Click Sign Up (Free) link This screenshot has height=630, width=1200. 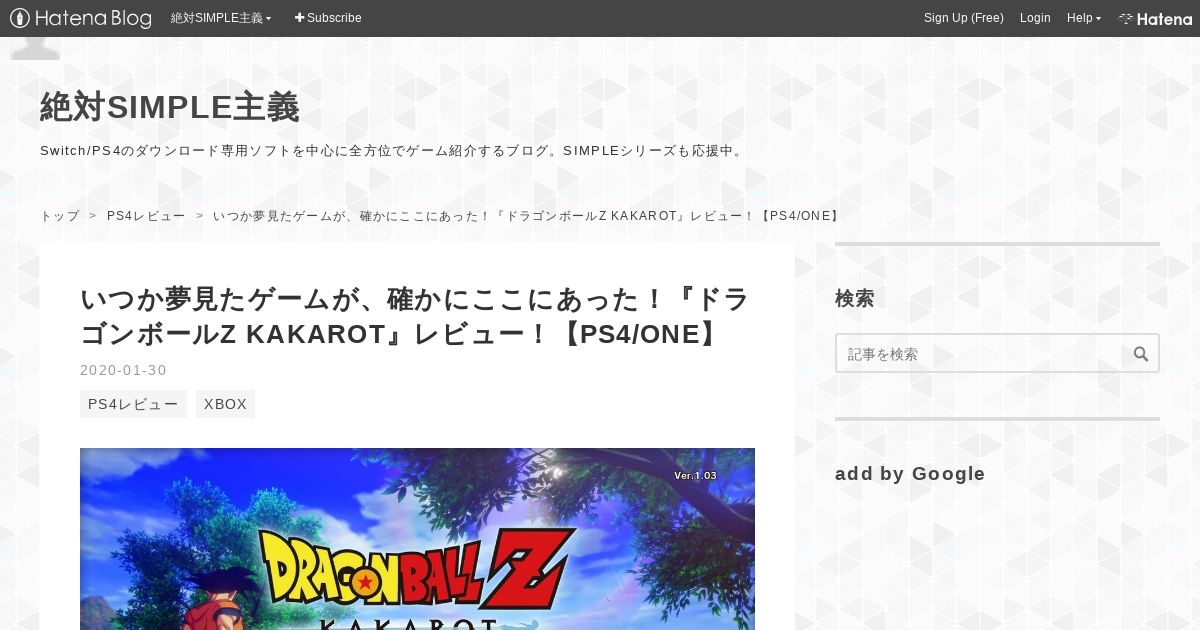(963, 18)
